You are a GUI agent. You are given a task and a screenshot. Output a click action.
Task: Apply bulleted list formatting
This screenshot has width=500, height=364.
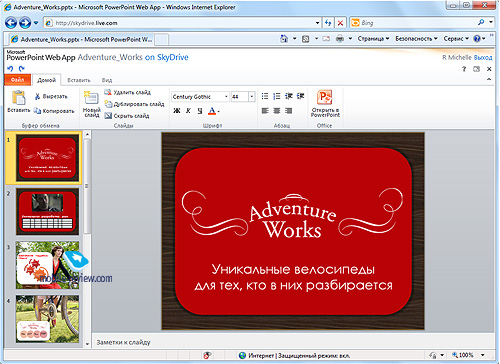click(265, 96)
